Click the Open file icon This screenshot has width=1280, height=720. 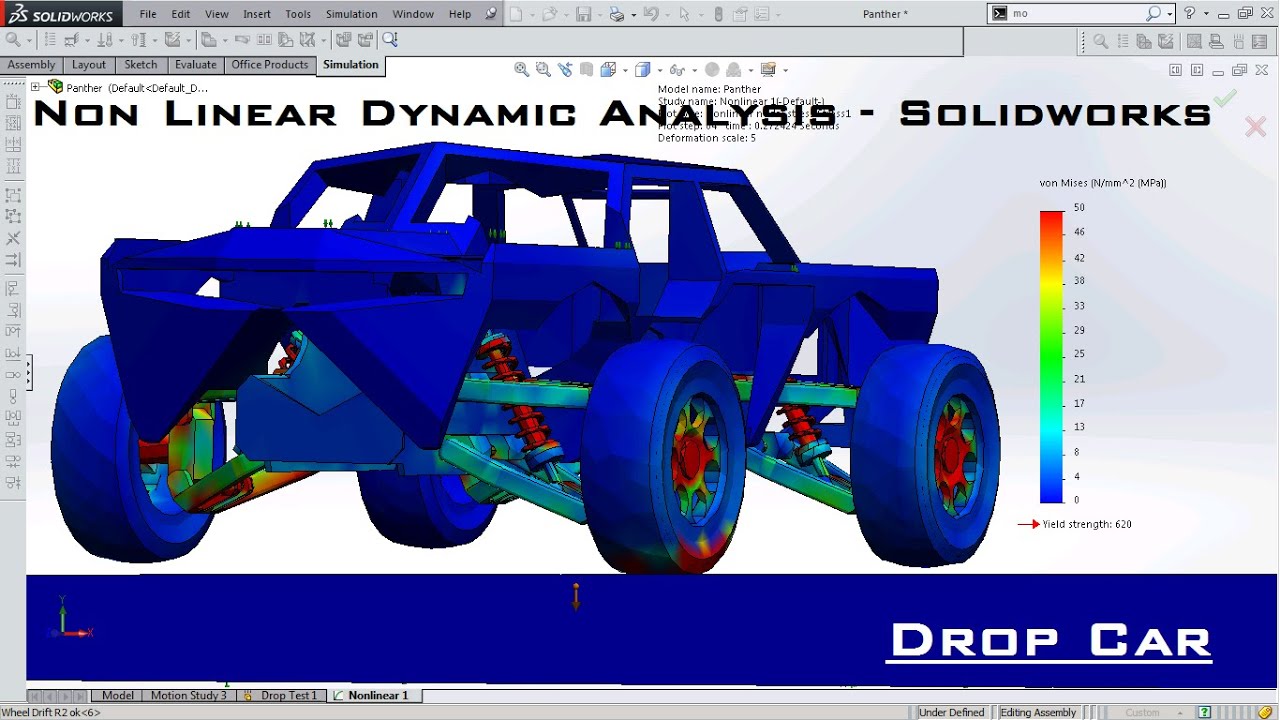[x=549, y=14]
